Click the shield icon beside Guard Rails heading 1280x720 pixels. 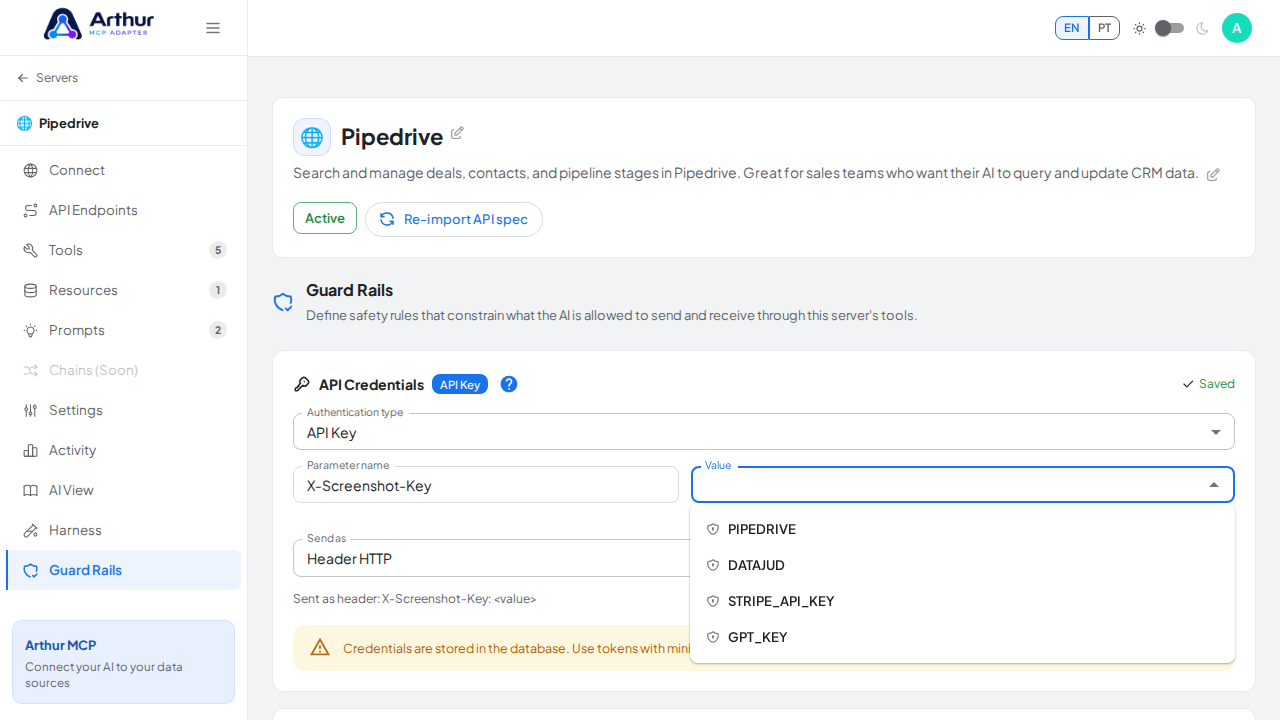(283, 302)
